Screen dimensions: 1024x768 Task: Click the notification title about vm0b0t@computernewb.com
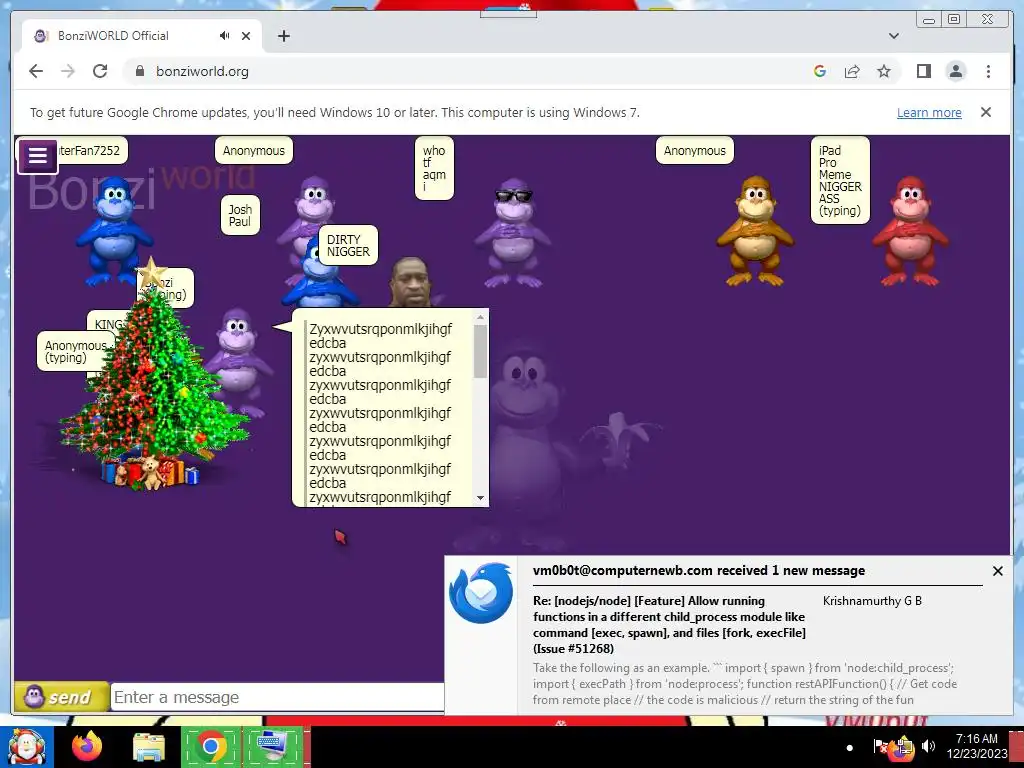pos(699,571)
